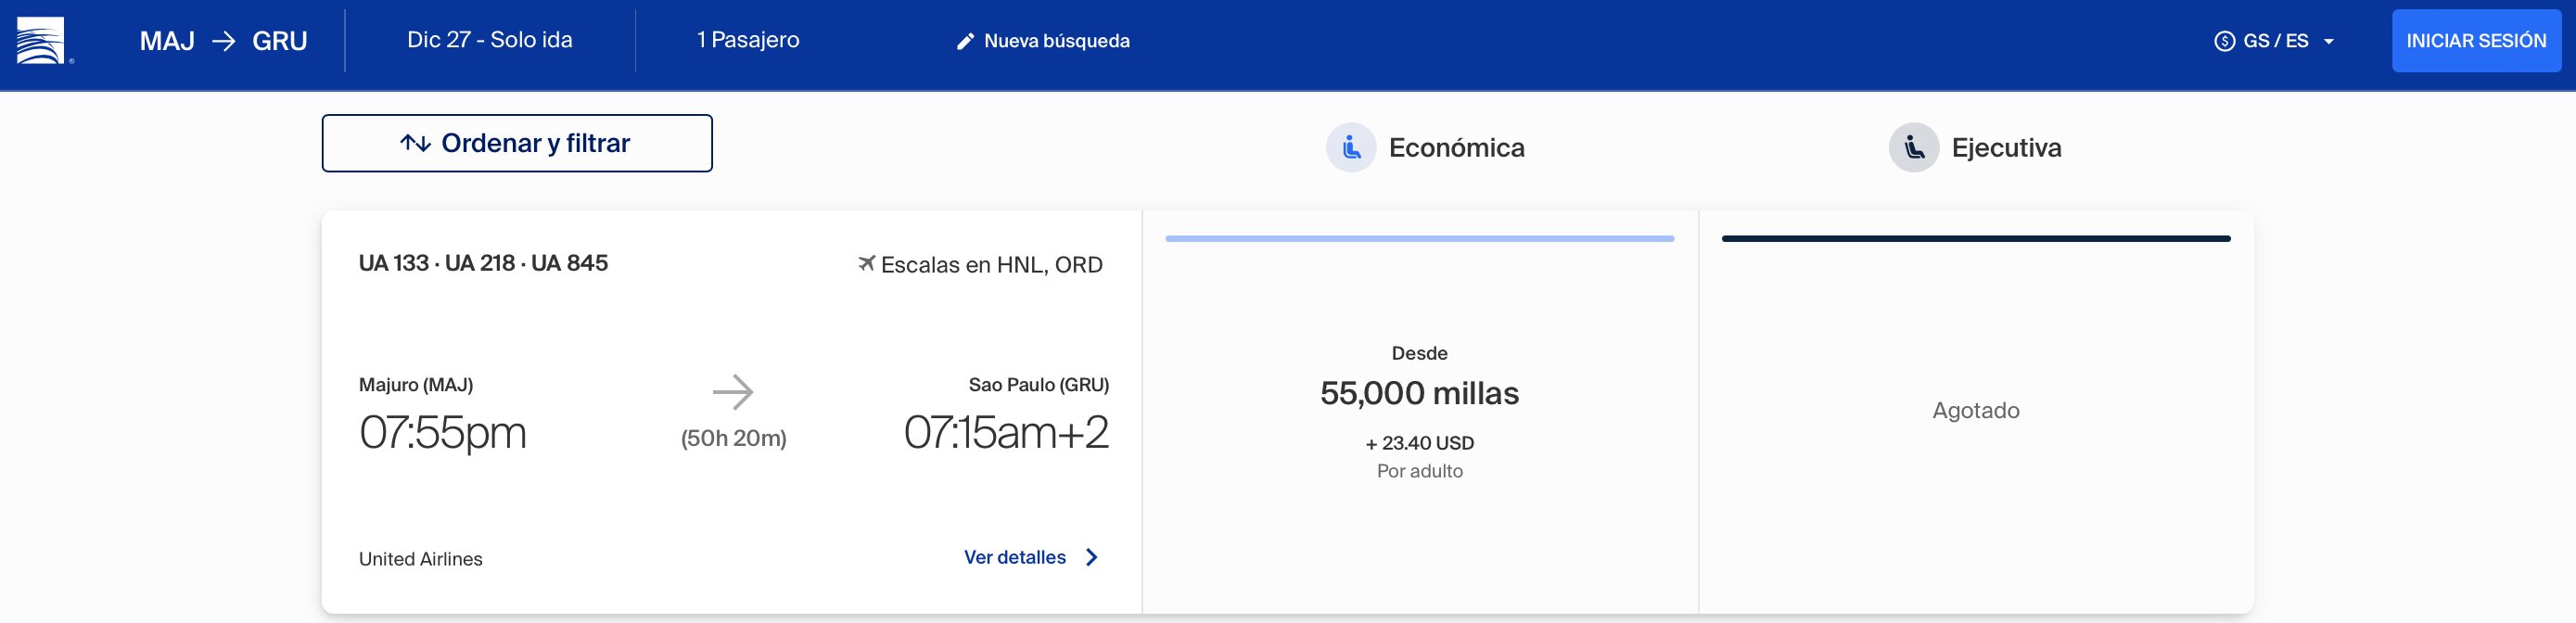Screen dimensions: 2576x623
Task: Click the airplane icon next to Escalas en HNL, ORD
Action: [x=866, y=264]
